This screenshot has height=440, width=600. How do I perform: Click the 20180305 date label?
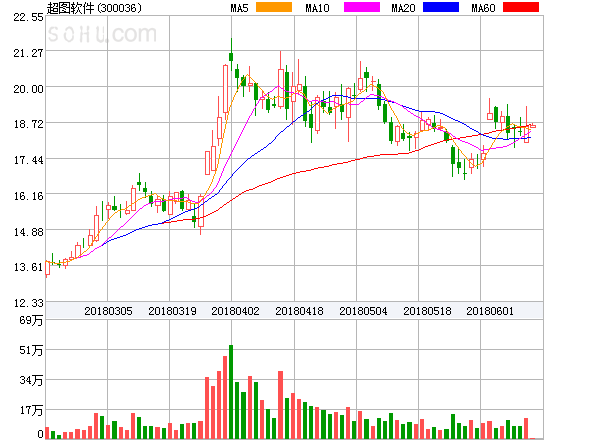(108, 311)
